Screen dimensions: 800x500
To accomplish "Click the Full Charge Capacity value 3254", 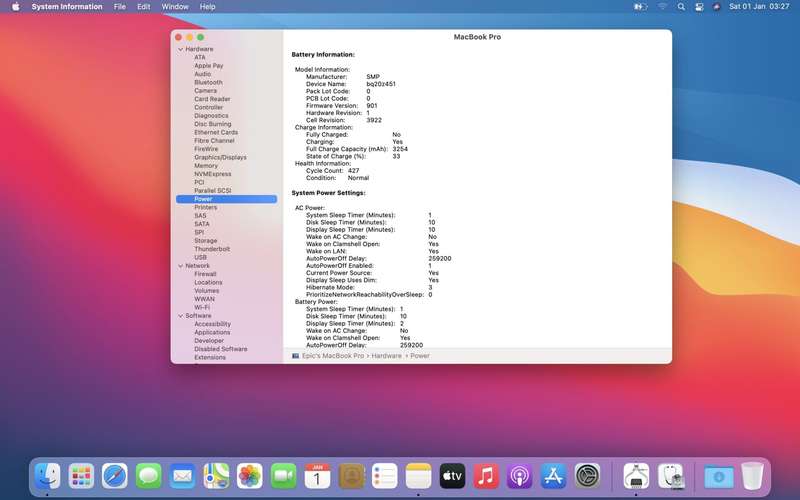I will (400, 149).
